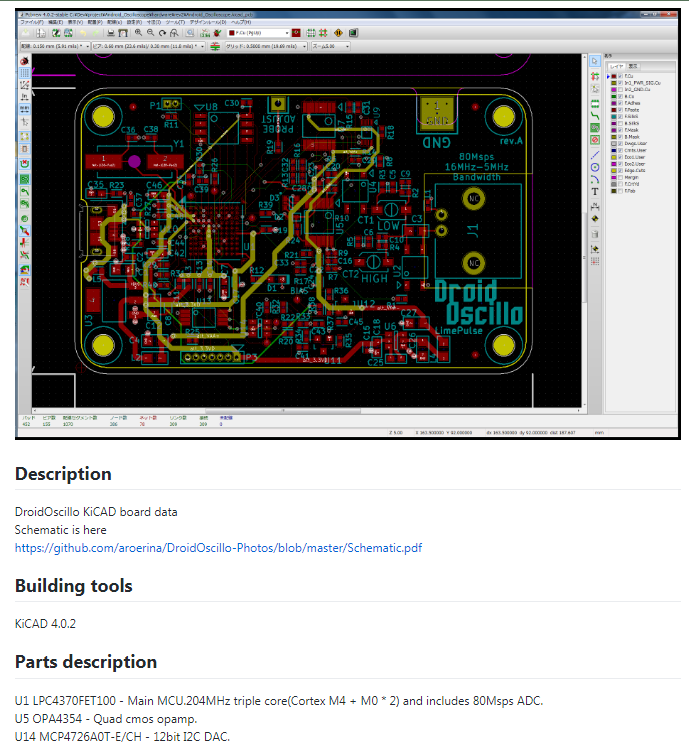This screenshot has width=689, height=750.
Task: Toggle Edge.Cuts layer checkbox
Action: 620,170
